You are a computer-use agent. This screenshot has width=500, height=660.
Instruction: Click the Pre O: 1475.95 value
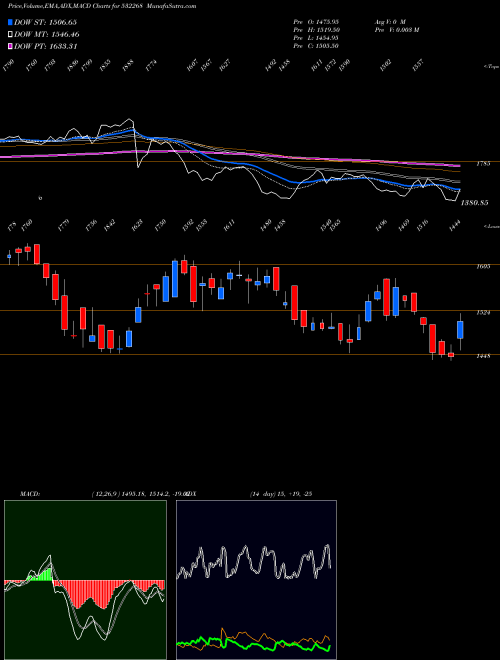317,21
